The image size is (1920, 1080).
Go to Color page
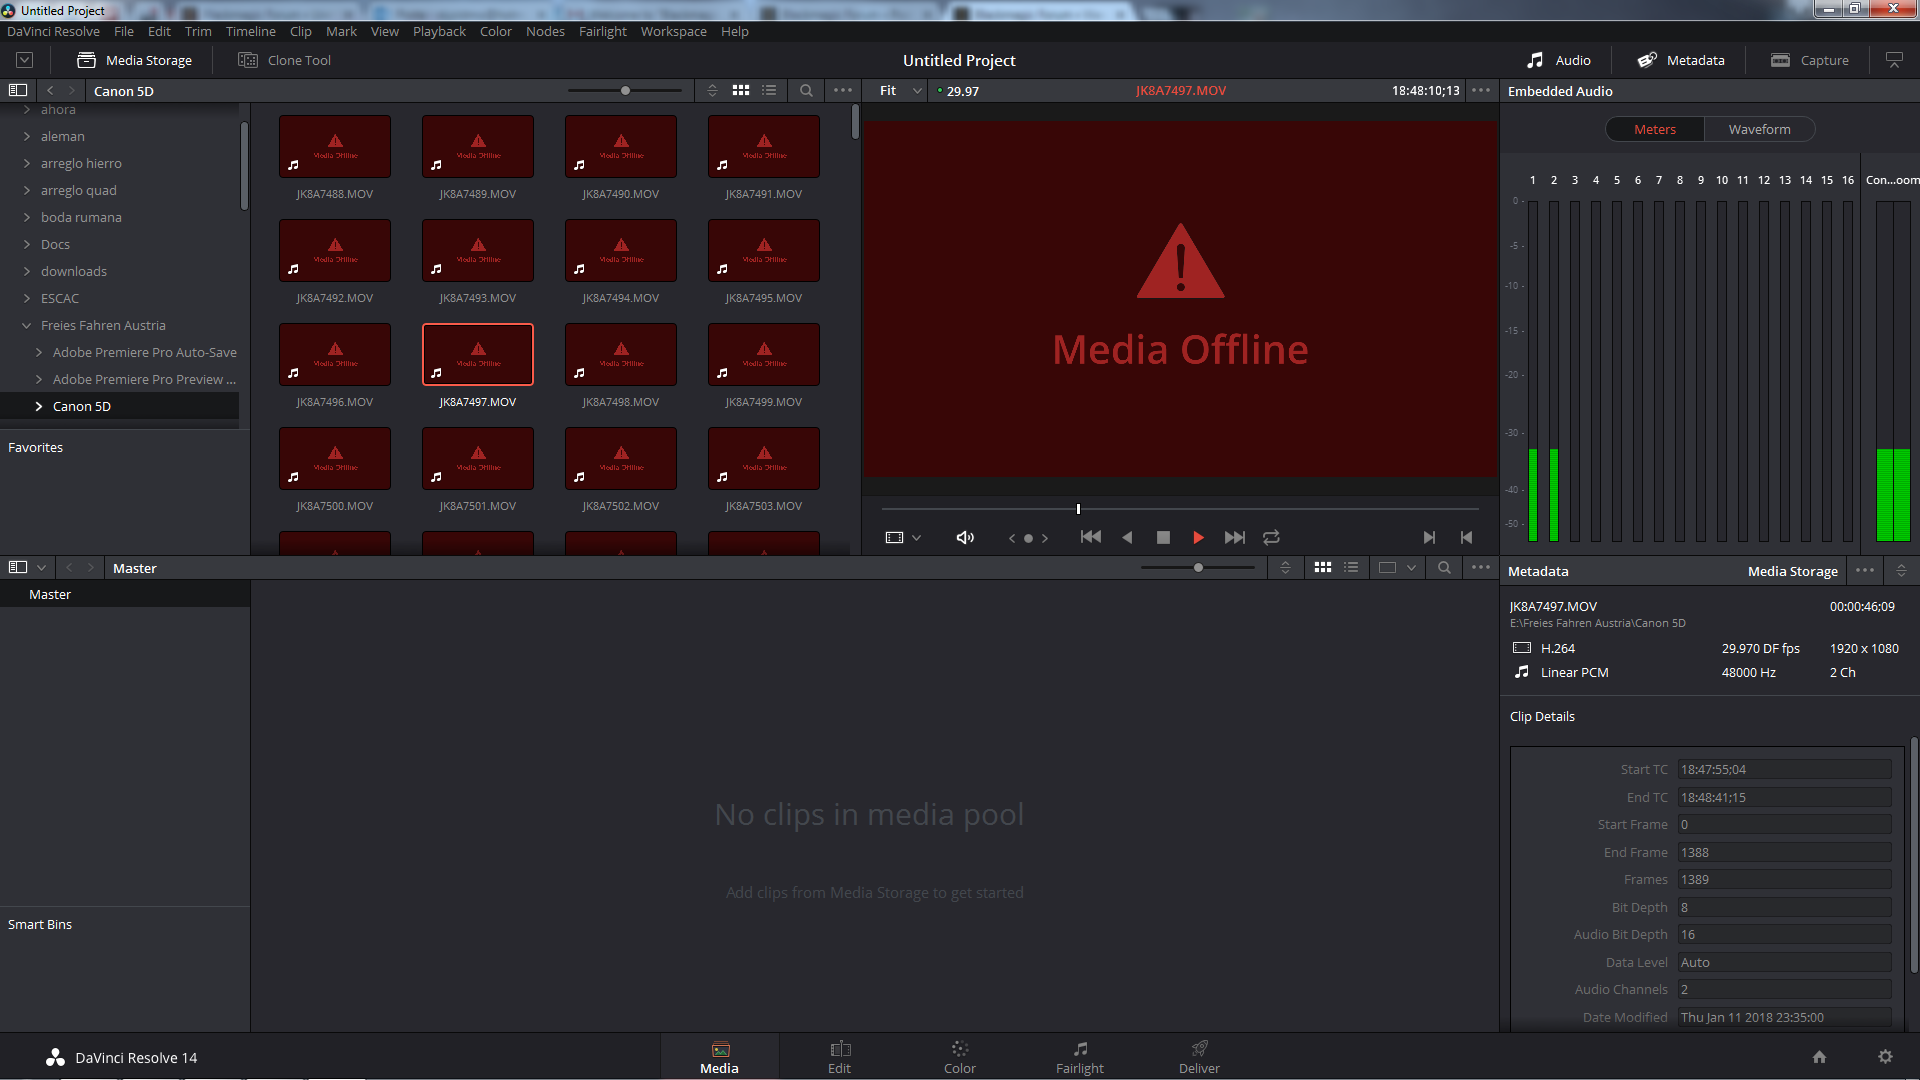pyautogui.click(x=959, y=1057)
